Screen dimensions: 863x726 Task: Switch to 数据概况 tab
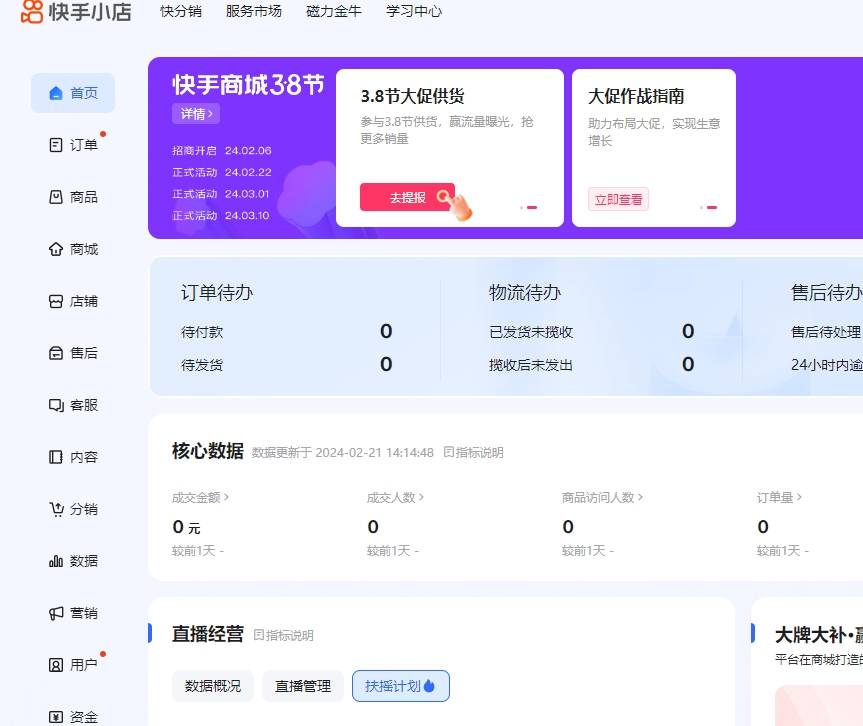click(213, 686)
